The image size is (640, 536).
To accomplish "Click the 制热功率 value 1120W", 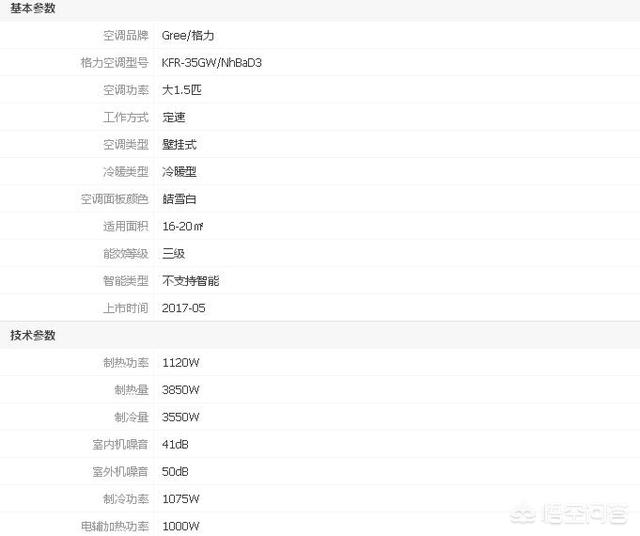I will tap(181, 363).
